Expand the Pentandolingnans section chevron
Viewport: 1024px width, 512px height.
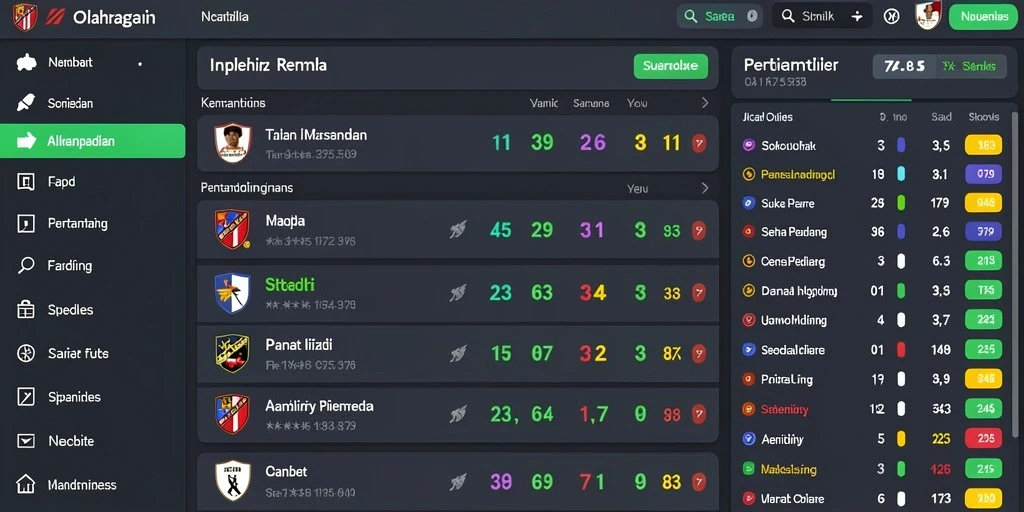click(705, 188)
